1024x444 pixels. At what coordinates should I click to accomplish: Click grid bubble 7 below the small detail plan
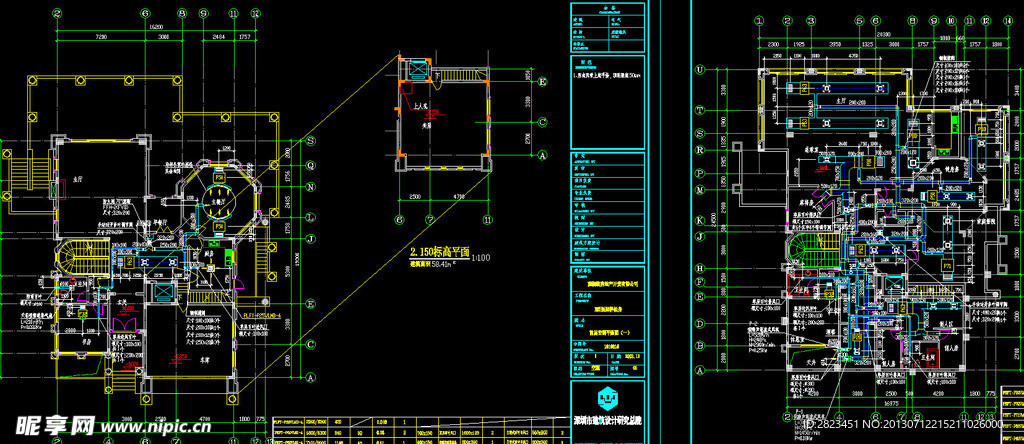429,219
